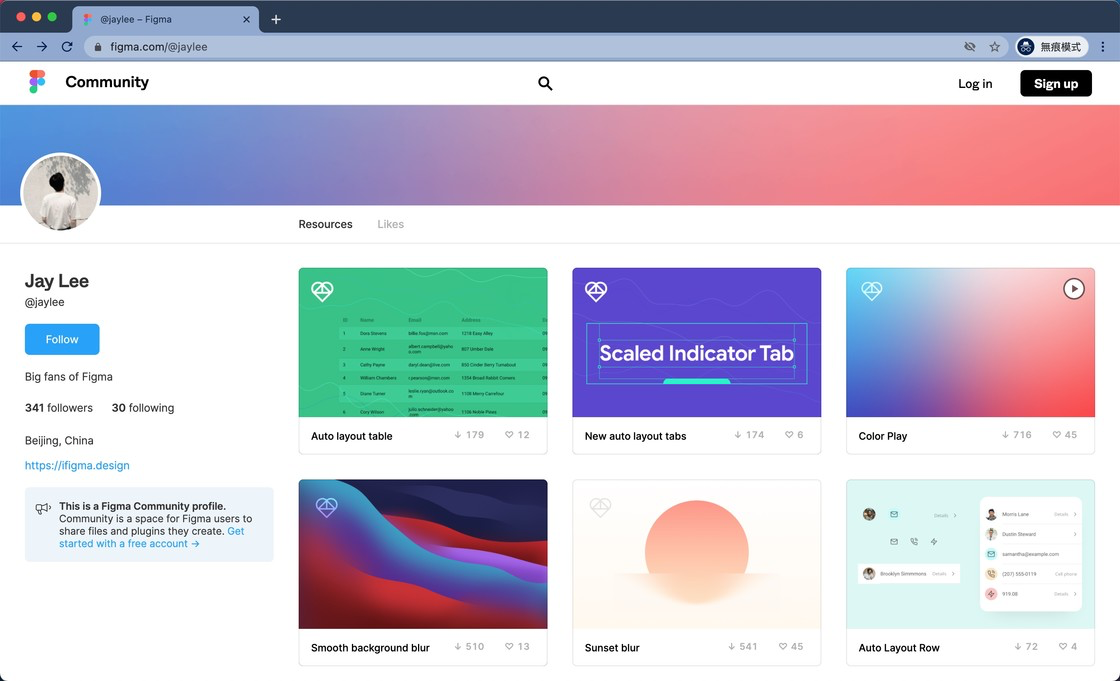This screenshot has height=681, width=1120.
Task: Click the Jay Lee profile name
Action: (x=56, y=281)
